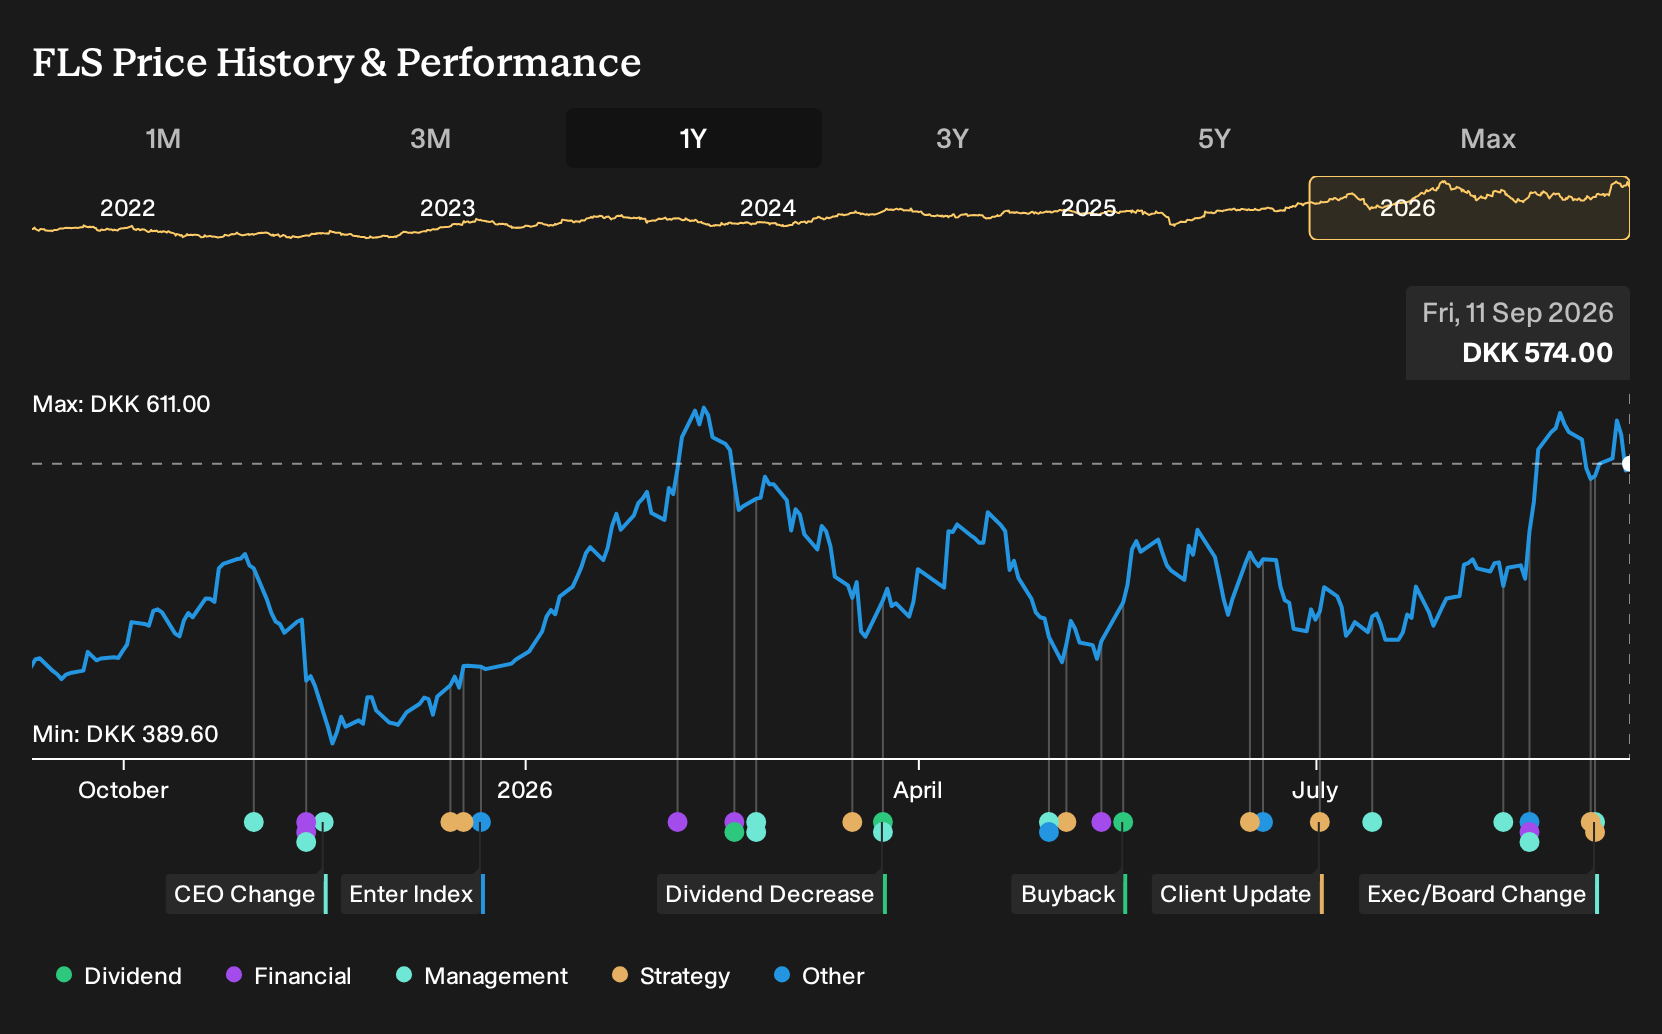Select the lone purple Financial dot in early February
This screenshot has height=1034, width=1662.
pos(678,822)
